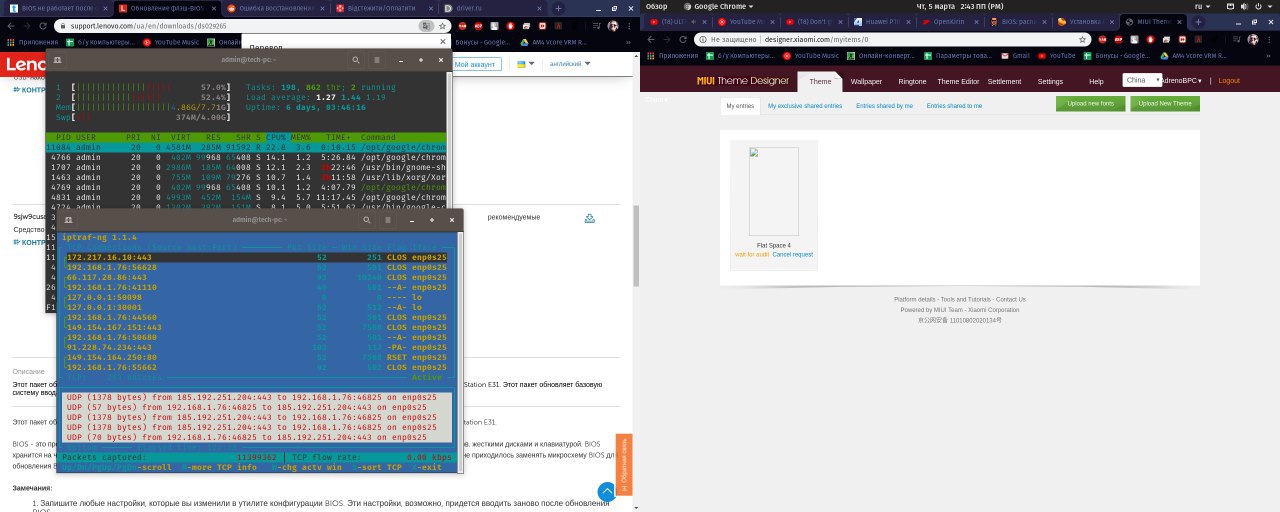The height and width of the screenshot is (512, 1280).
Task: Click the site info icon beside Не защищено
Action: click(x=703, y=39)
